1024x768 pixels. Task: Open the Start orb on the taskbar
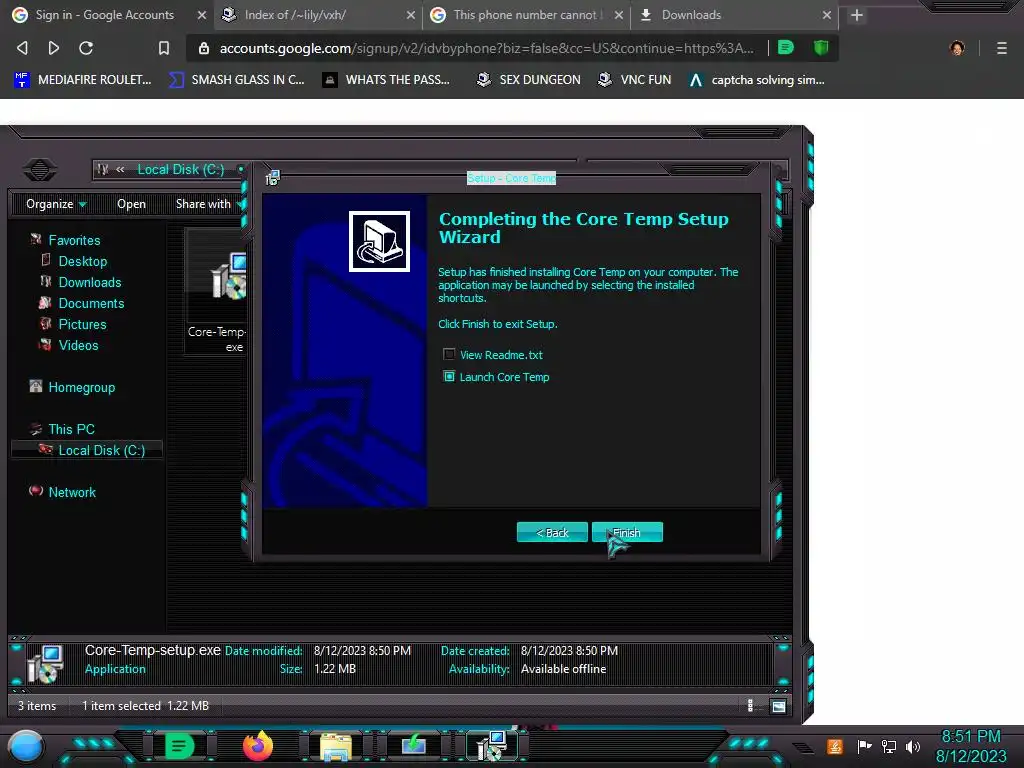point(26,746)
